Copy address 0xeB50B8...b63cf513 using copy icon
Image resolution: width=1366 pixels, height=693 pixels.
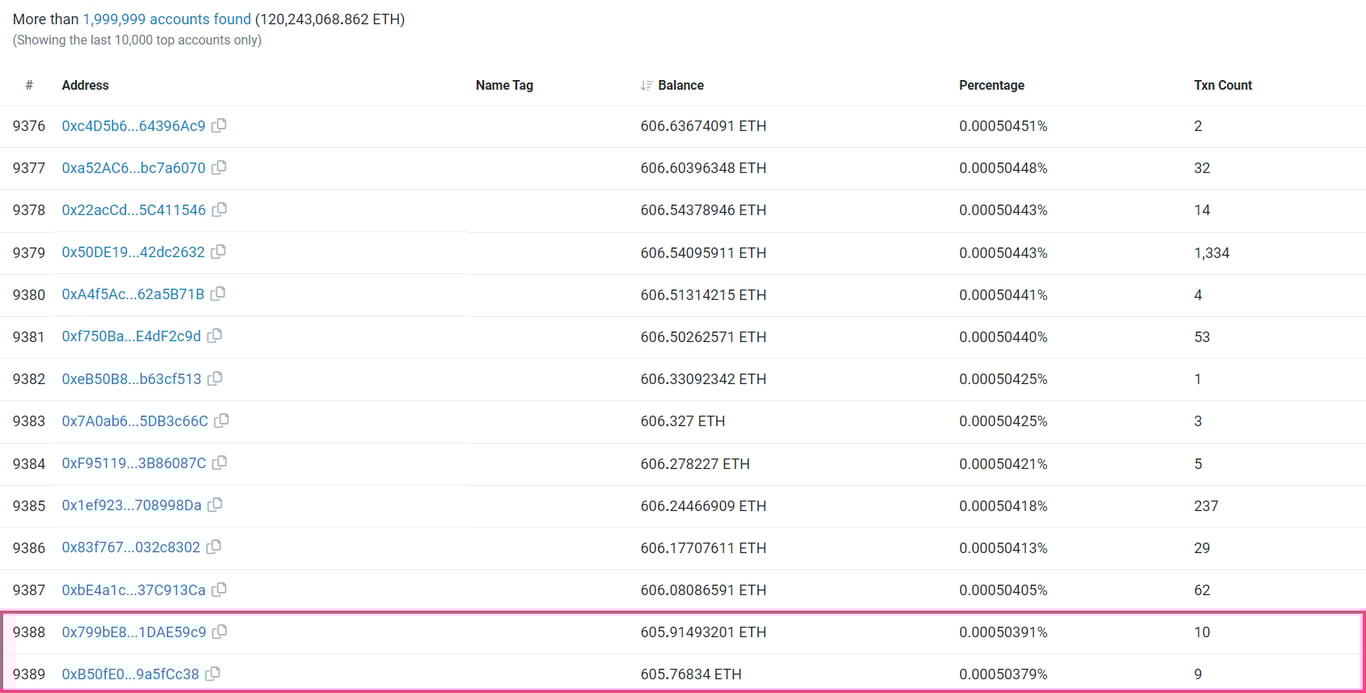216,379
